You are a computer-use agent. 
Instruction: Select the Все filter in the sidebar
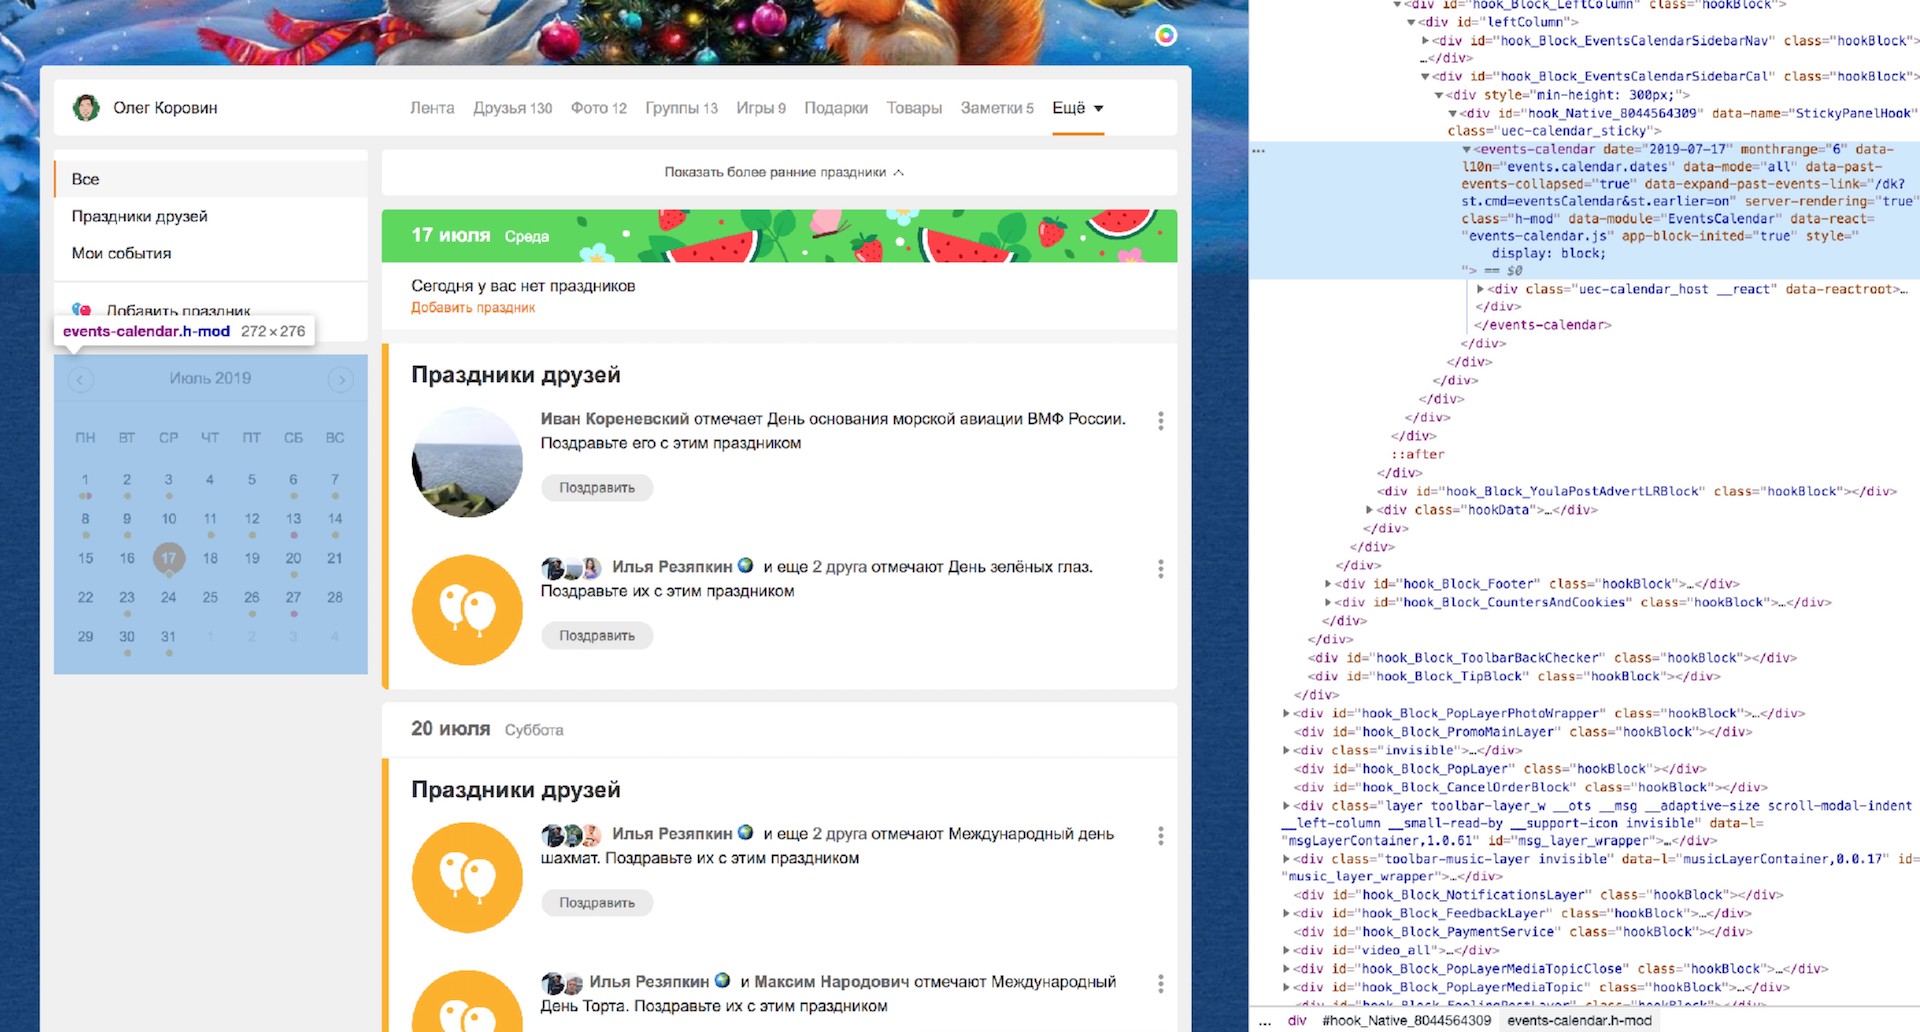pyautogui.click(x=86, y=179)
